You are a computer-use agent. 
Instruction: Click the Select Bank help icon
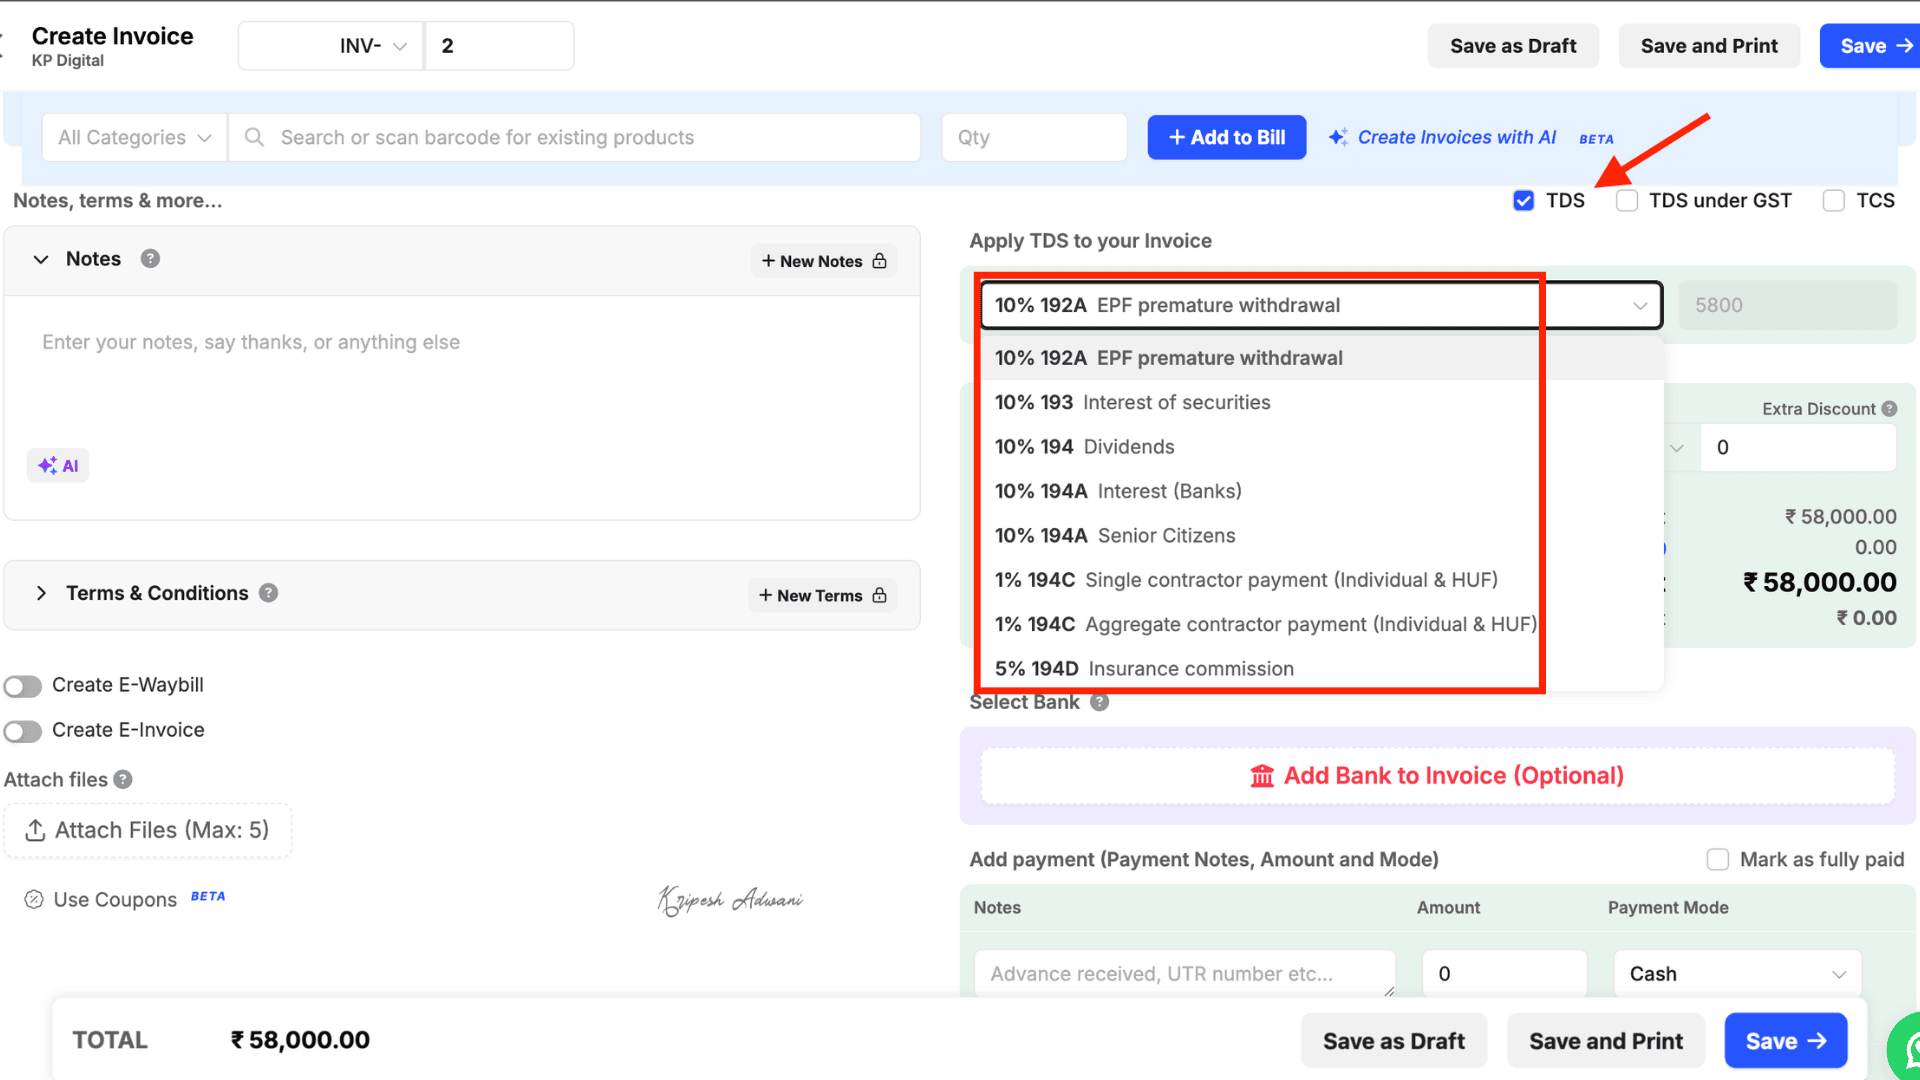1099,702
